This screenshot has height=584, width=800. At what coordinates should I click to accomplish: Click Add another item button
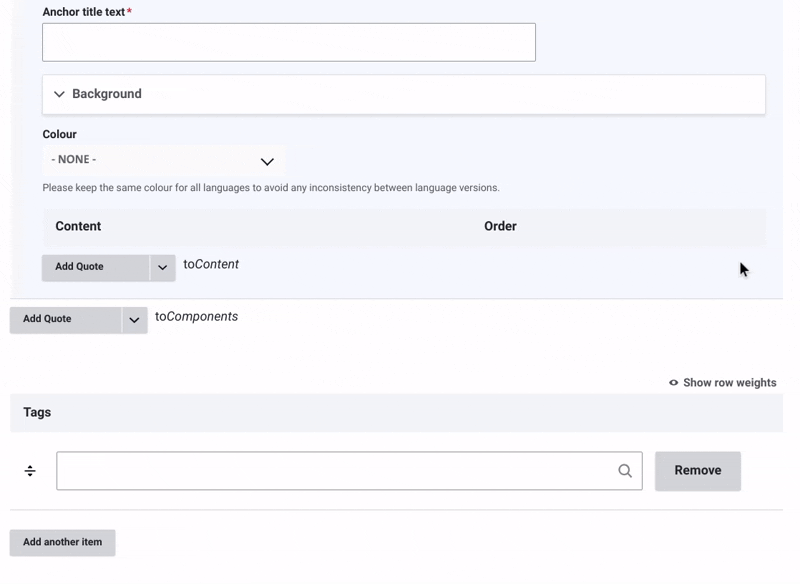point(62,542)
